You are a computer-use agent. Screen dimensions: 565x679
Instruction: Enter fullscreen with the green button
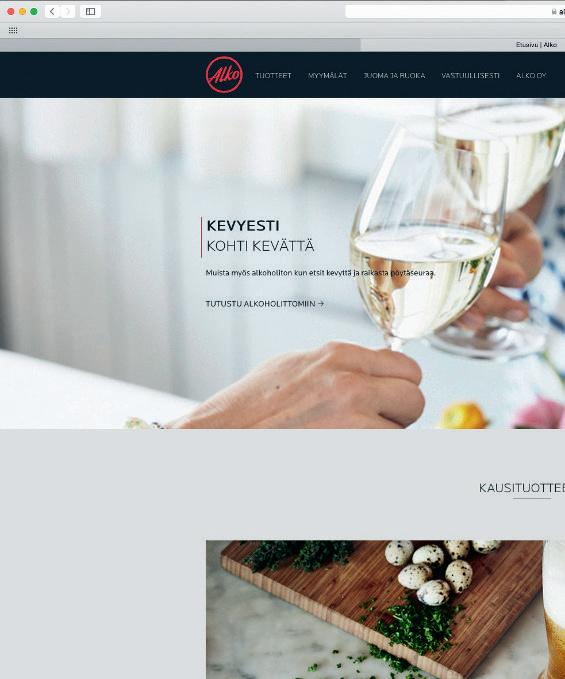tap(34, 12)
